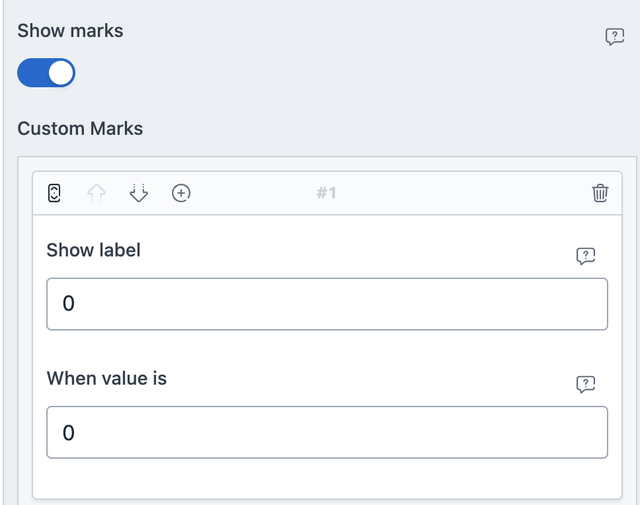The height and width of the screenshot is (505, 640).
Task: Click the 0 value in Show label box
Action: point(69,304)
